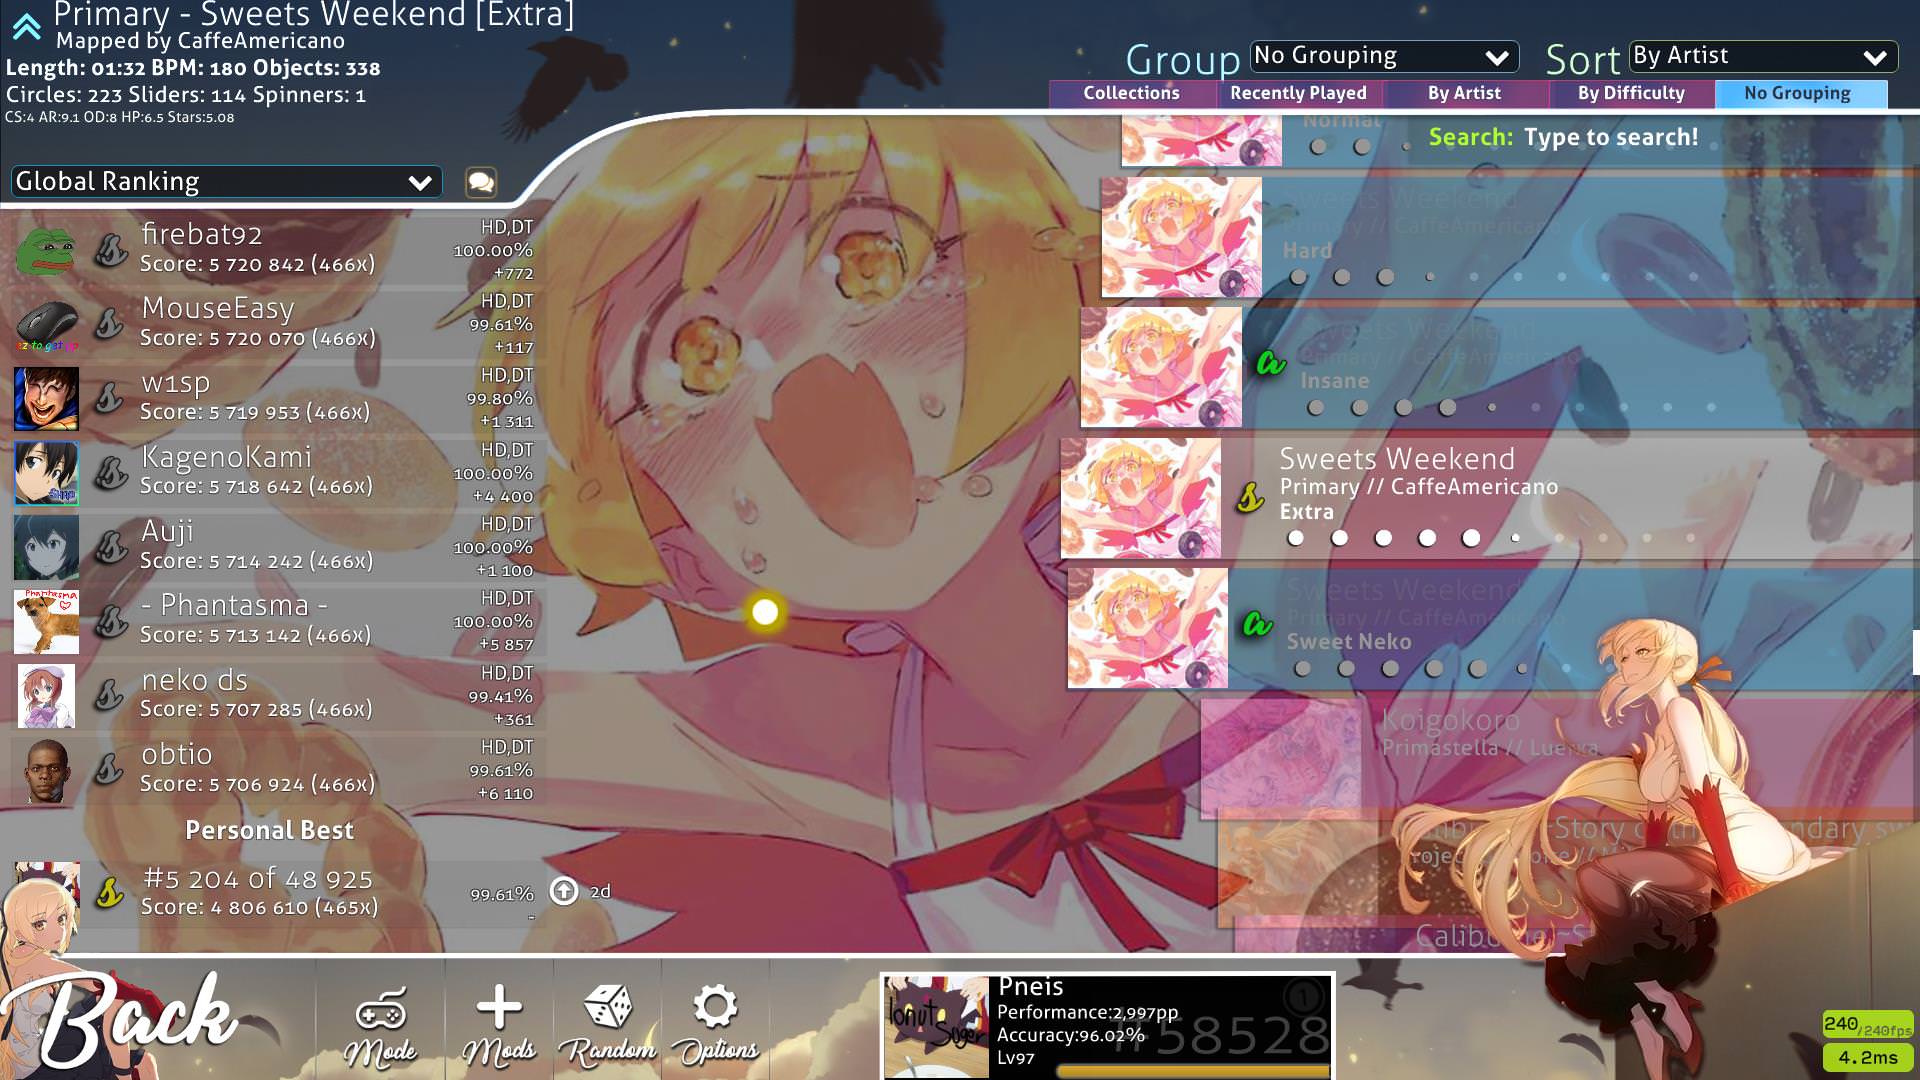Click the gold S rank in Personal Best

[x=110, y=892]
